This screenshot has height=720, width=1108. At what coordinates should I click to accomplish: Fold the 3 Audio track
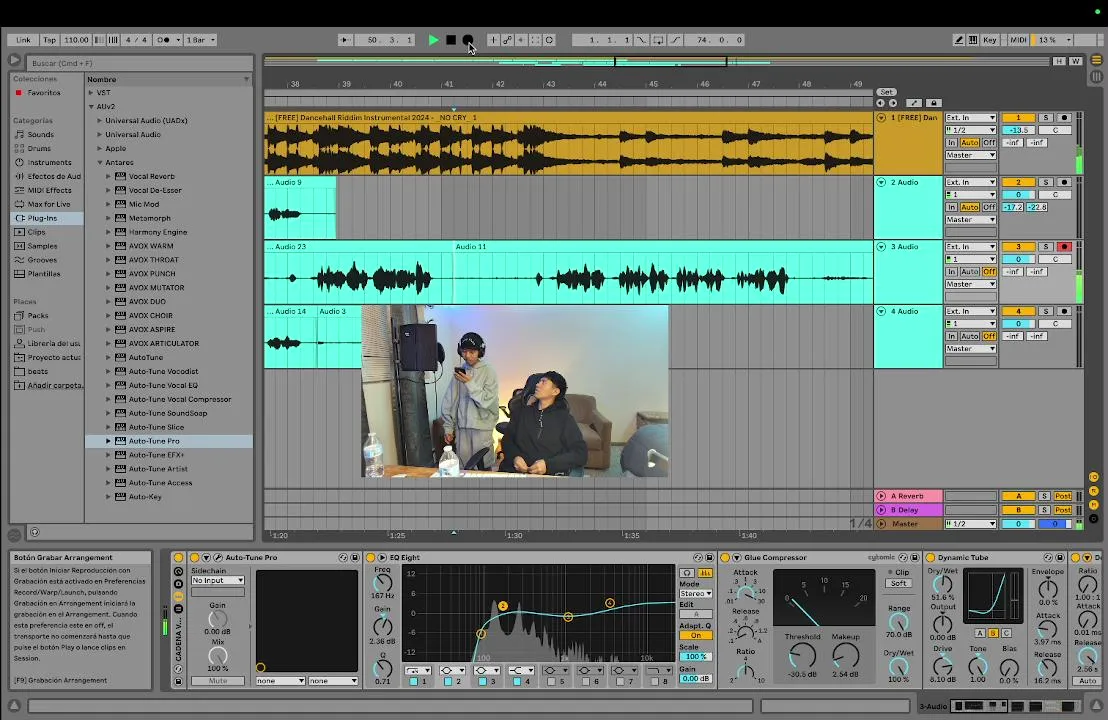881,247
